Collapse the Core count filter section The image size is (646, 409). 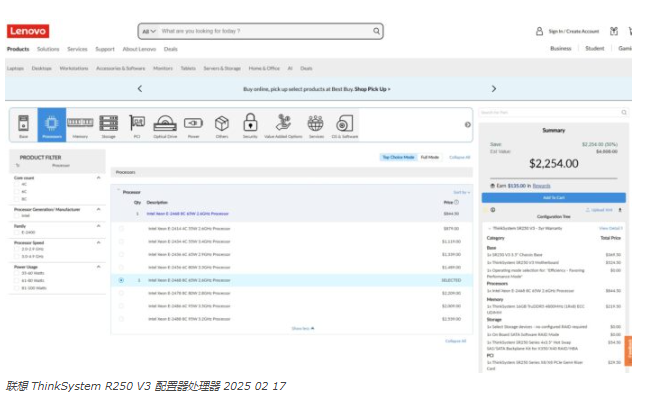pos(98,178)
